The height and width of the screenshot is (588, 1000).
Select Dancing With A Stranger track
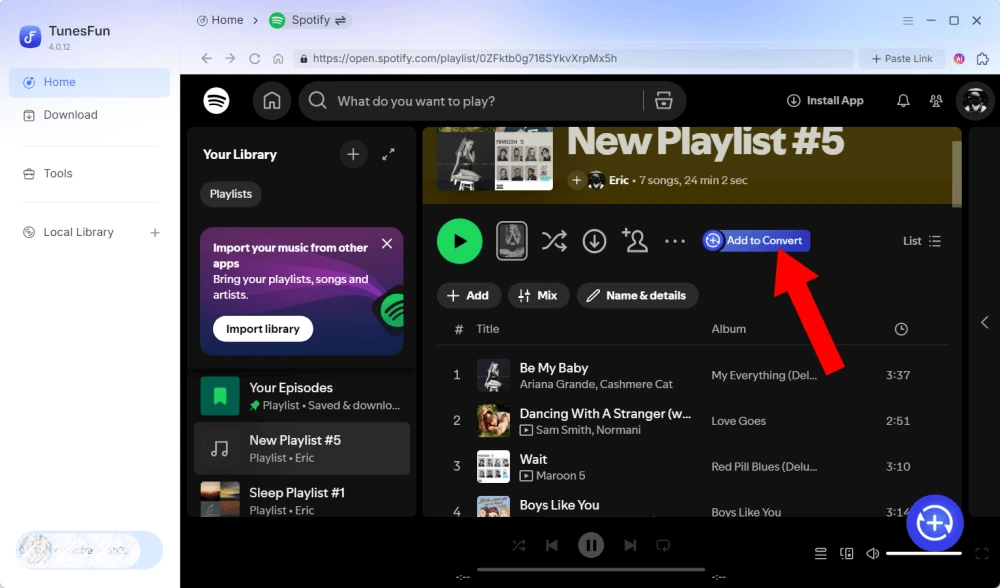point(692,421)
